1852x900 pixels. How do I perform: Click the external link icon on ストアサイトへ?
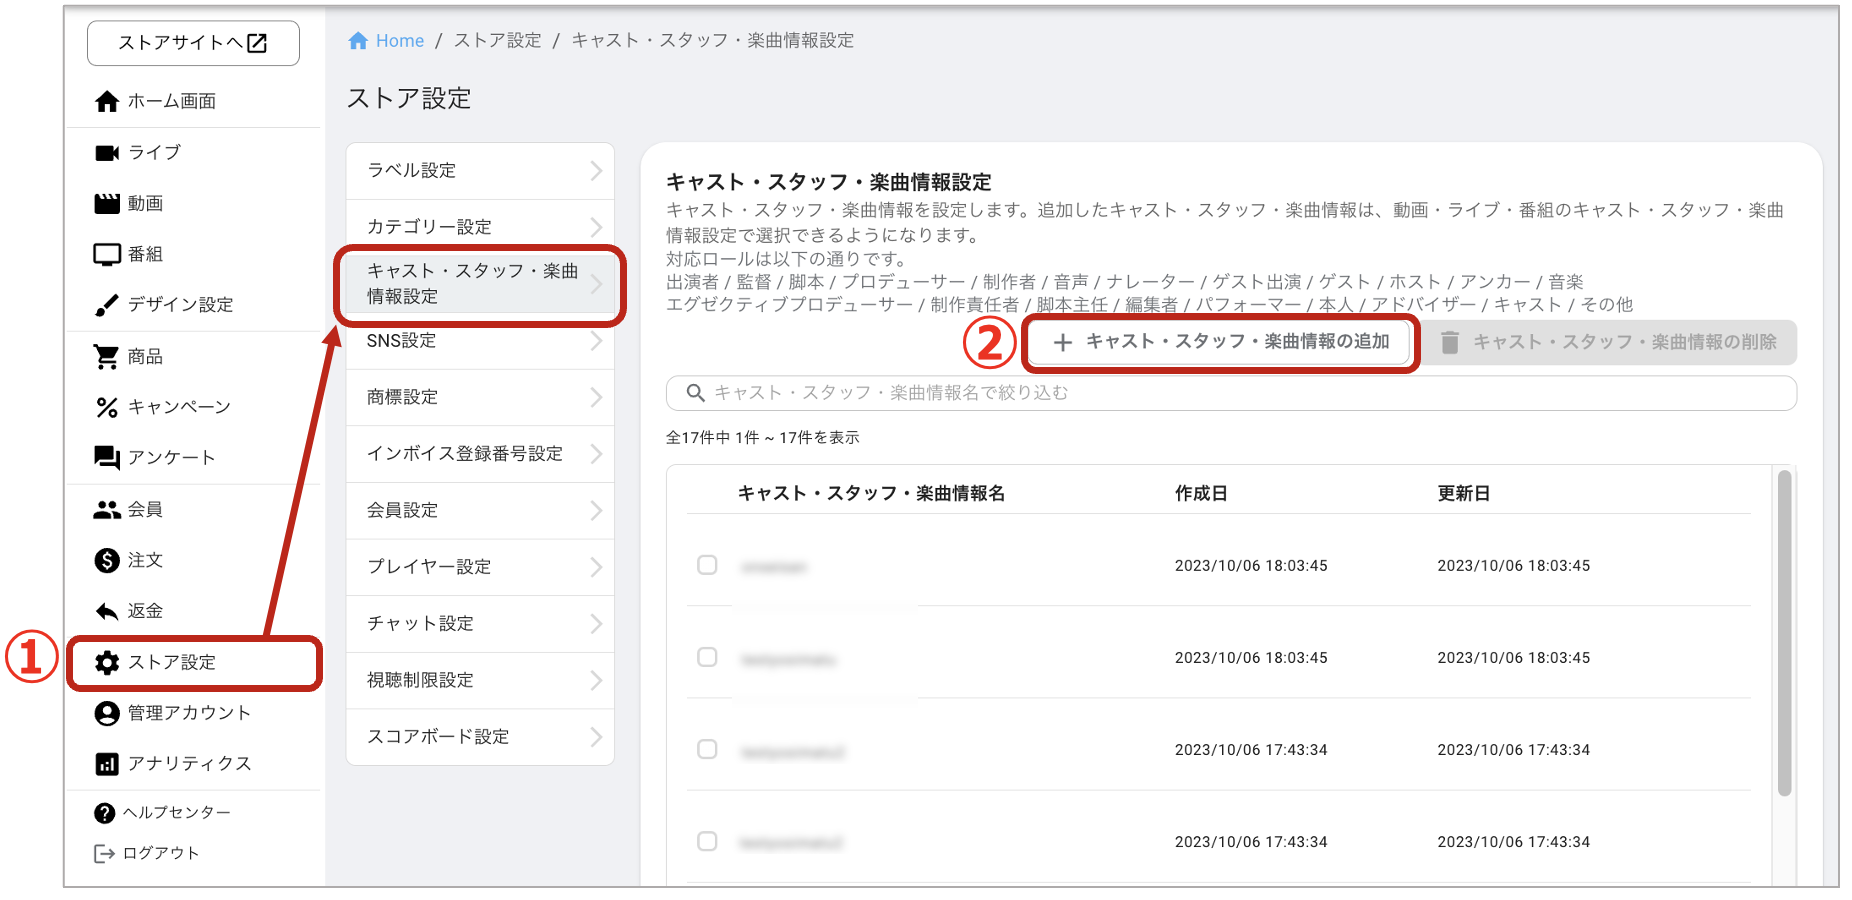(257, 43)
